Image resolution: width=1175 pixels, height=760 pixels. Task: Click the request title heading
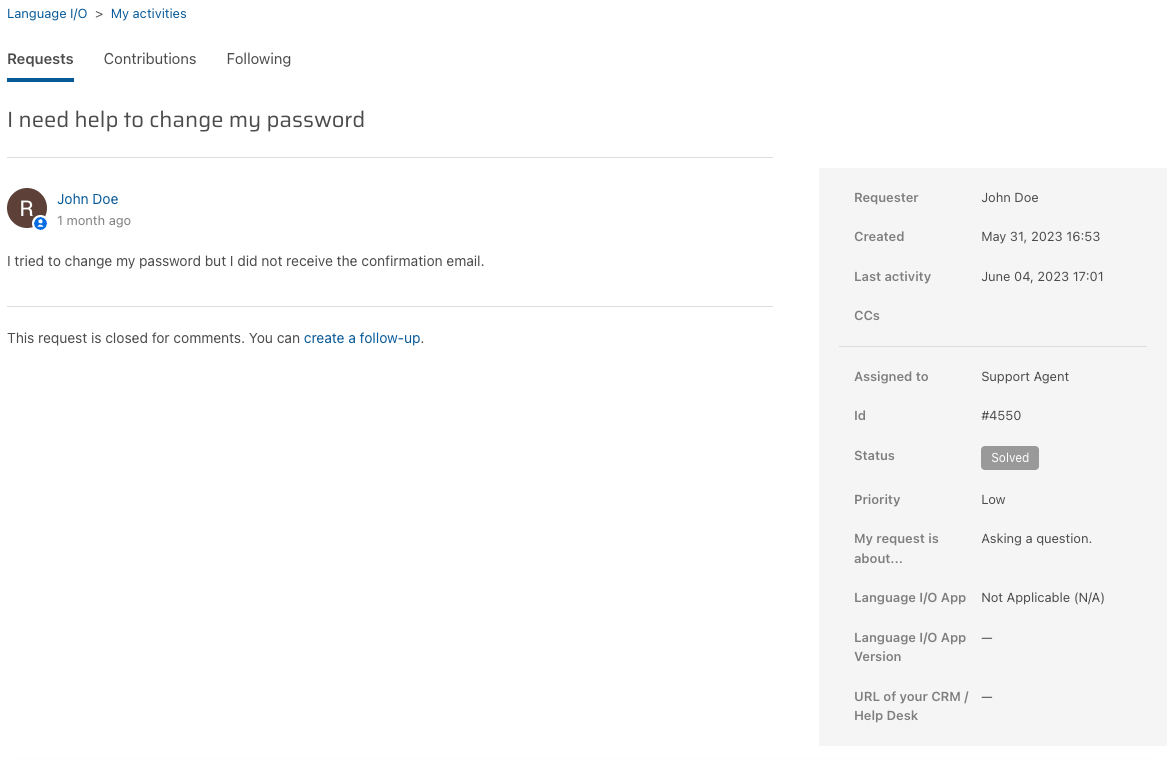coord(186,120)
